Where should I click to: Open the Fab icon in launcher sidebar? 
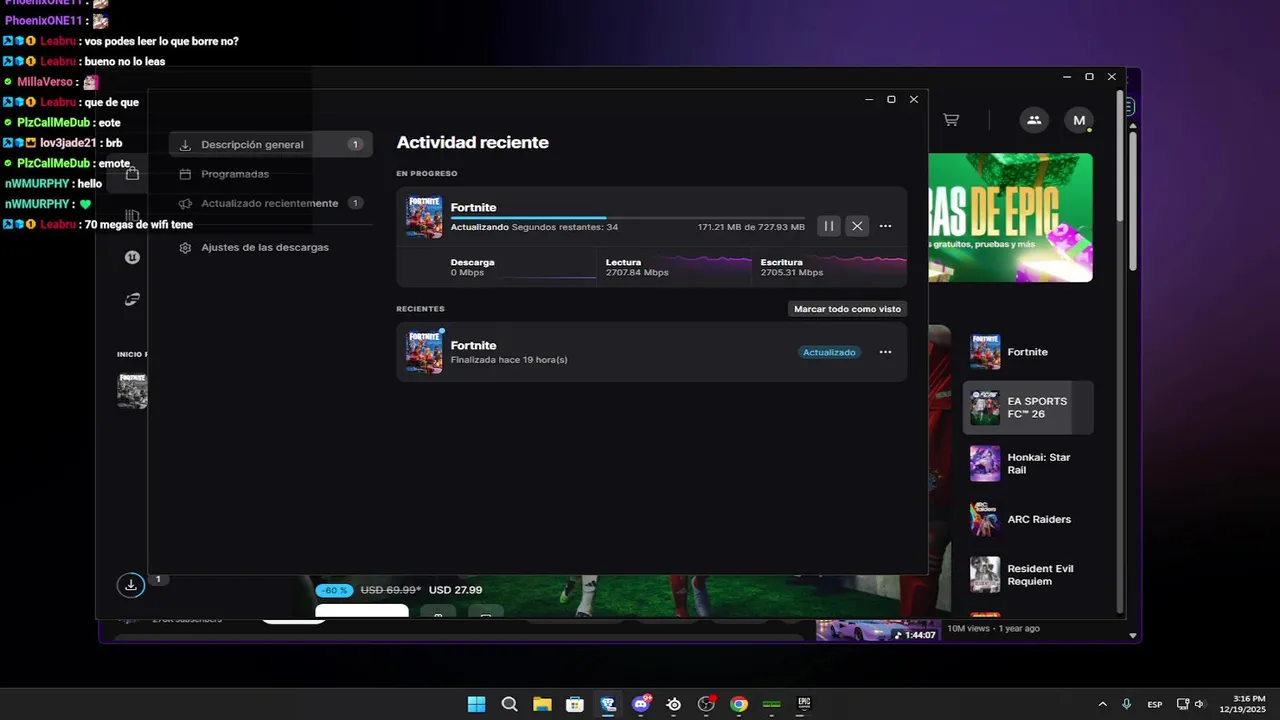click(x=132, y=298)
